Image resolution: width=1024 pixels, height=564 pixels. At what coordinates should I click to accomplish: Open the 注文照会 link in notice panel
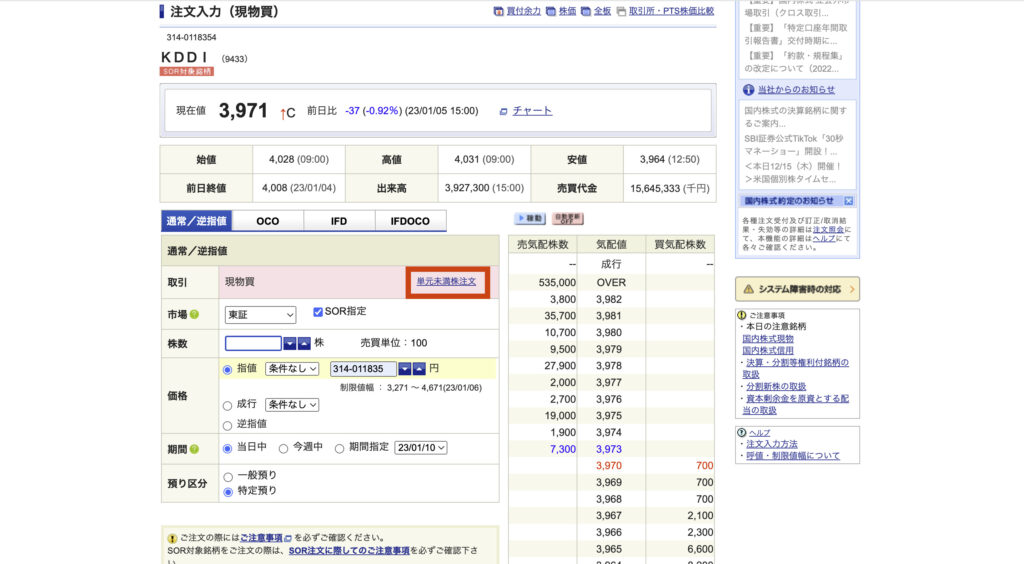coord(828,230)
